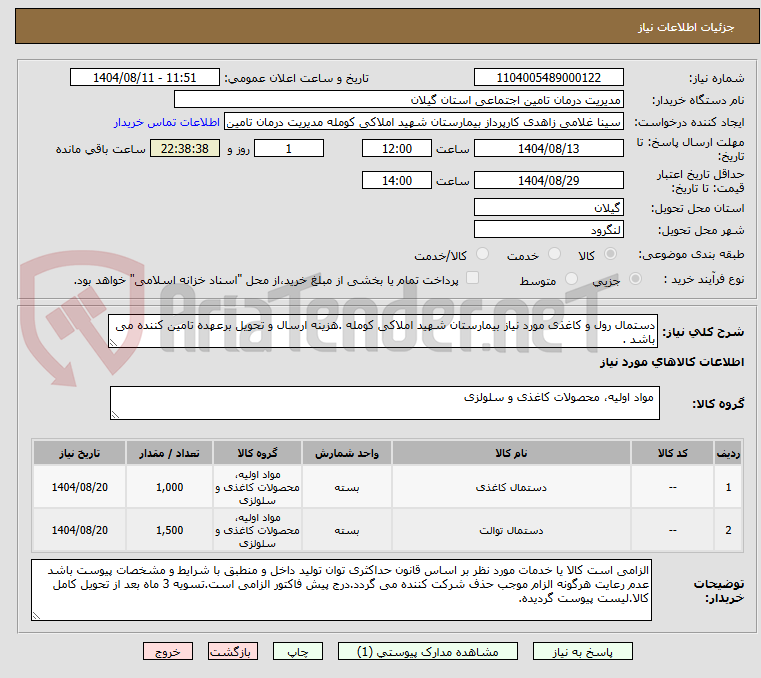Click the تعداد / مقدار column header
The image size is (761, 678).
coord(169,453)
